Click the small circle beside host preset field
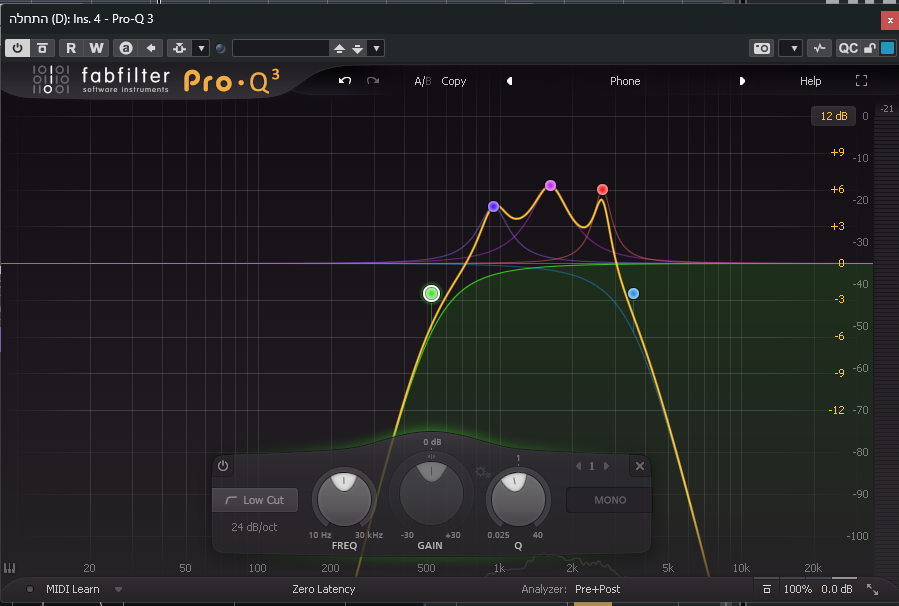This screenshot has height=606, width=899. point(221,49)
